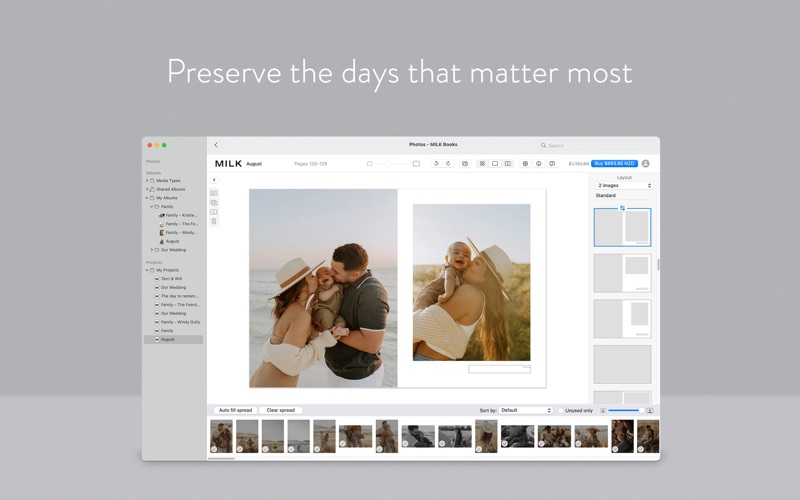Open the August project in My Projects
This screenshot has height=500, width=800.
(173, 339)
